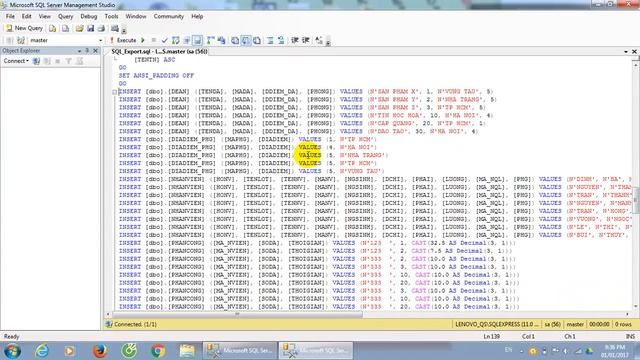Open the master database dropdown

coord(100,40)
